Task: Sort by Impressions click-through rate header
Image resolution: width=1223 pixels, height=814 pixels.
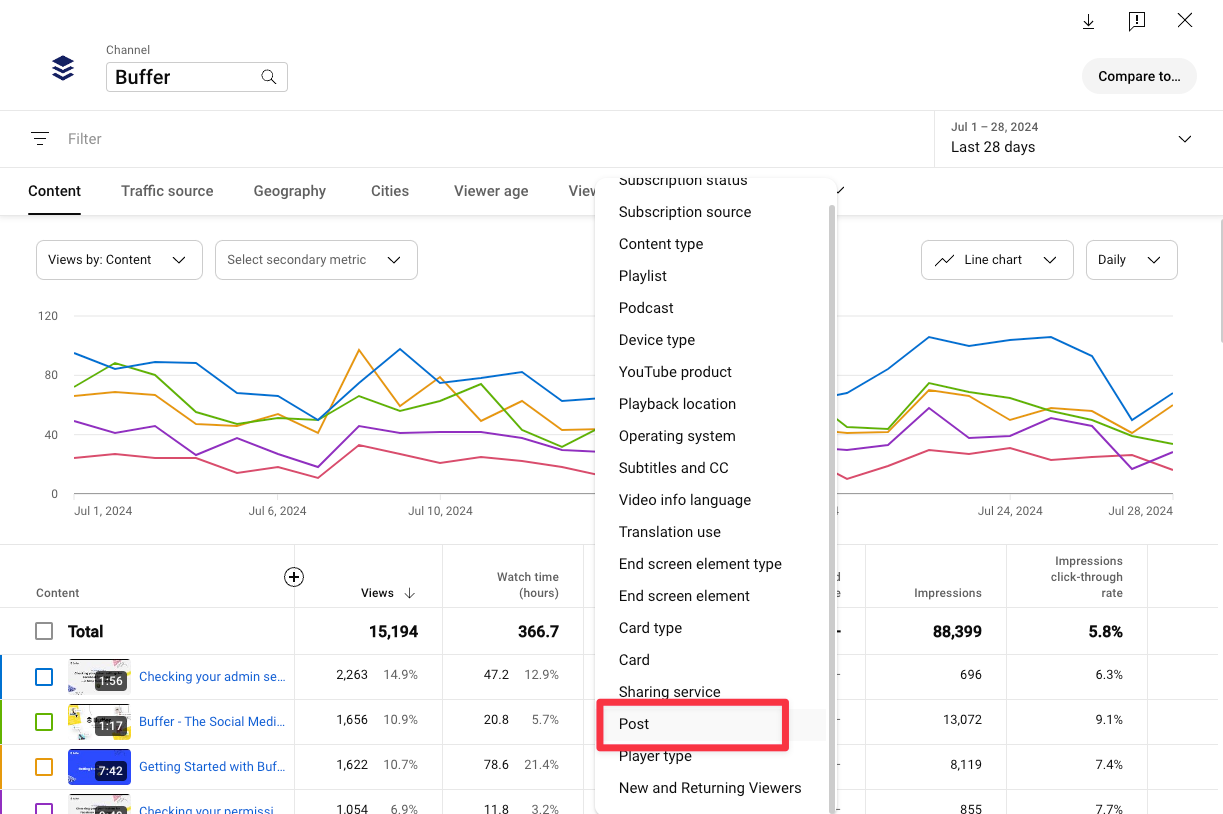Action: coord(1087,577)
